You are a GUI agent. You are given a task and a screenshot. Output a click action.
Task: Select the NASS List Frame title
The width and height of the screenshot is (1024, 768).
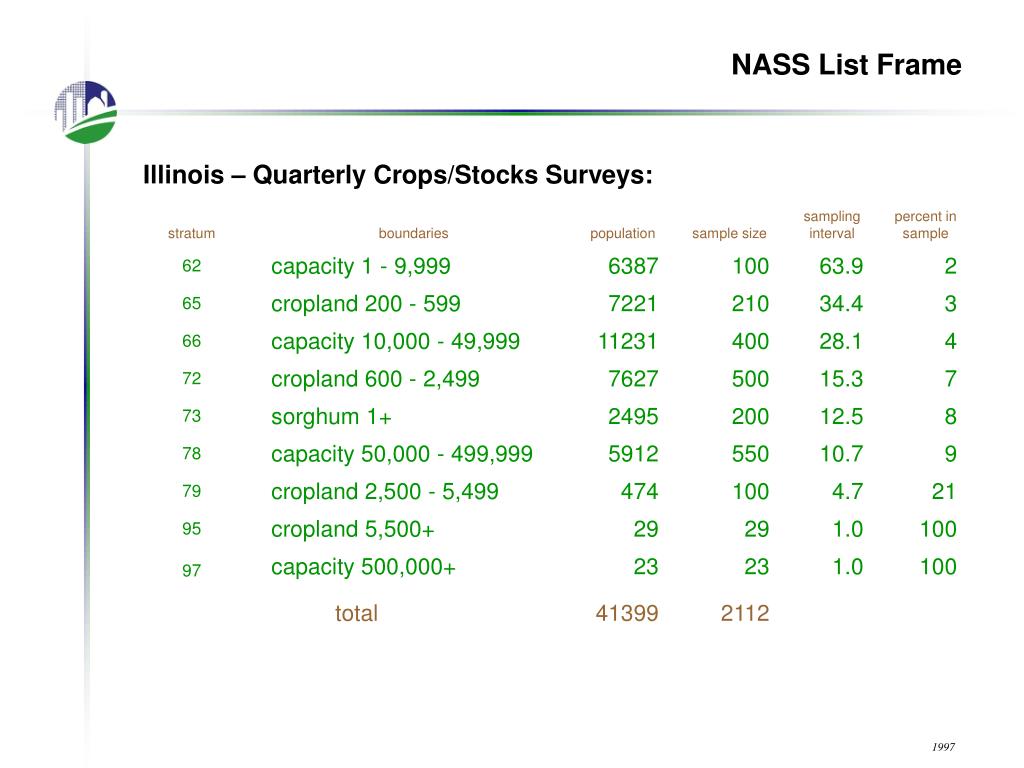coord(846,65)
